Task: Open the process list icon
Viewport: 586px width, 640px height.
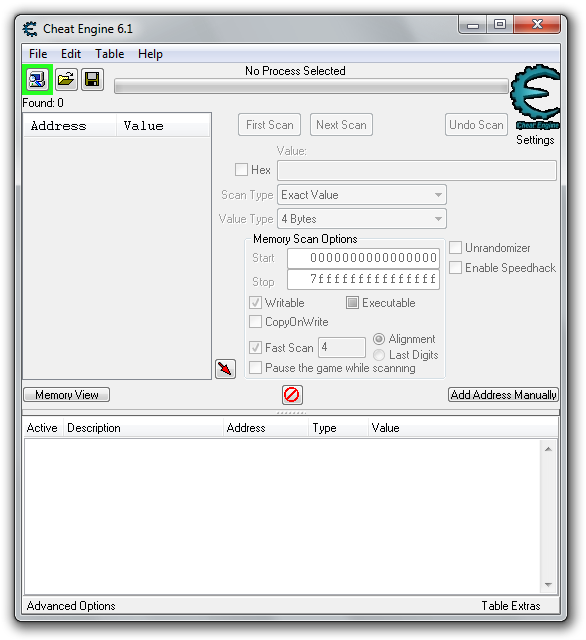Action: (37, 79)
